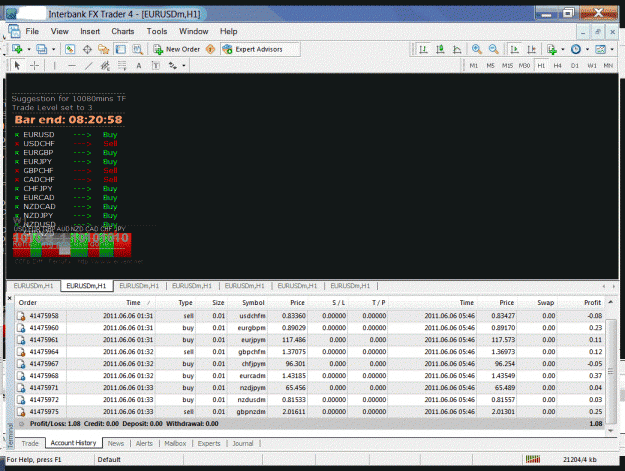This screenshot has height=471, width=625.
Task: Open the Indicators list green plus icon
Action: point(552,49)
